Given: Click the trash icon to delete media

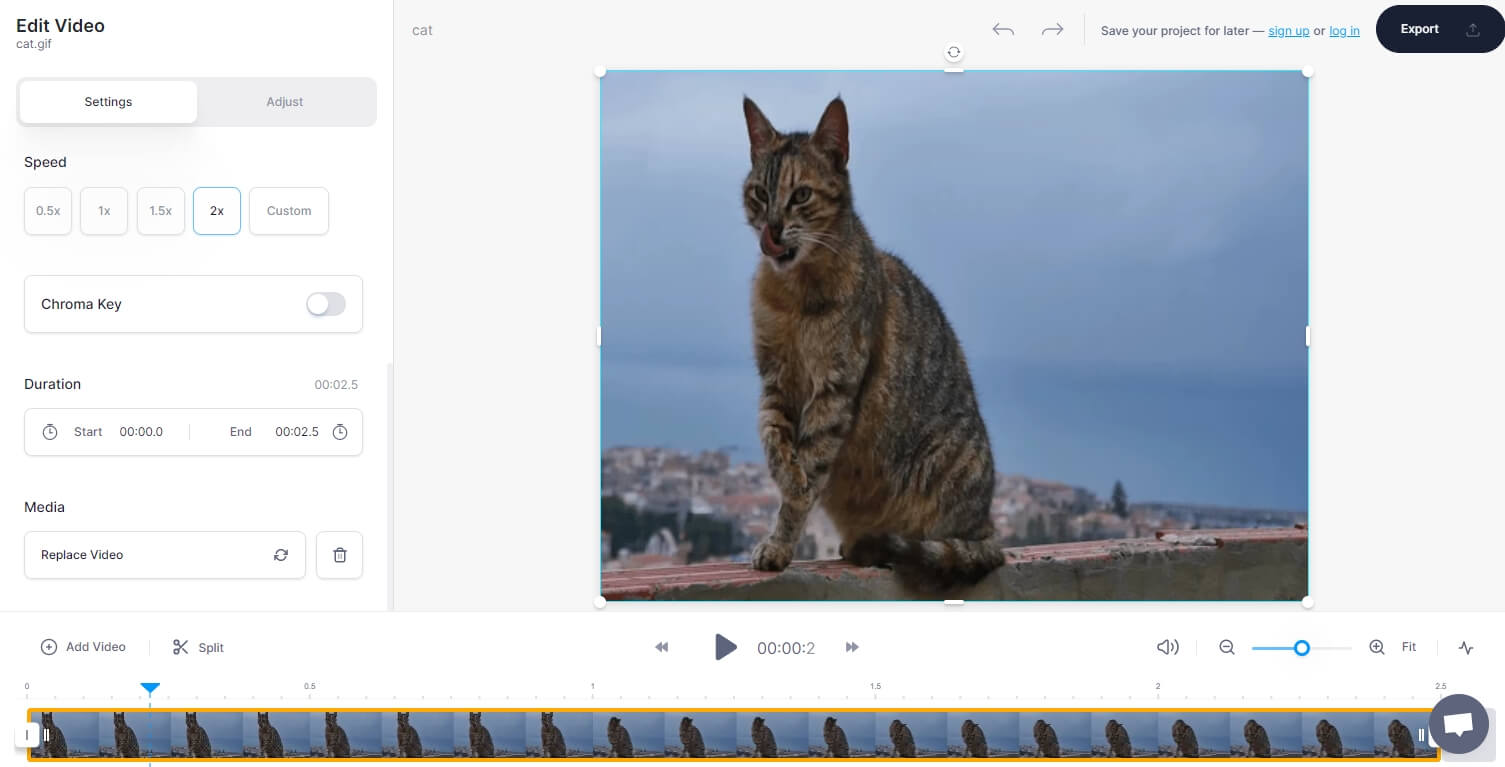Looking at the screenshot, I should [x=339, y=555].
